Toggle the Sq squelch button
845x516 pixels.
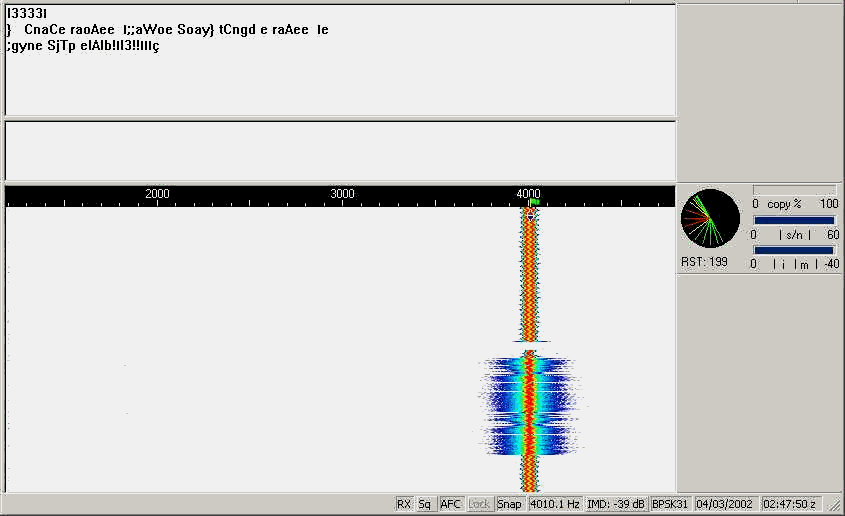point(425,504)
